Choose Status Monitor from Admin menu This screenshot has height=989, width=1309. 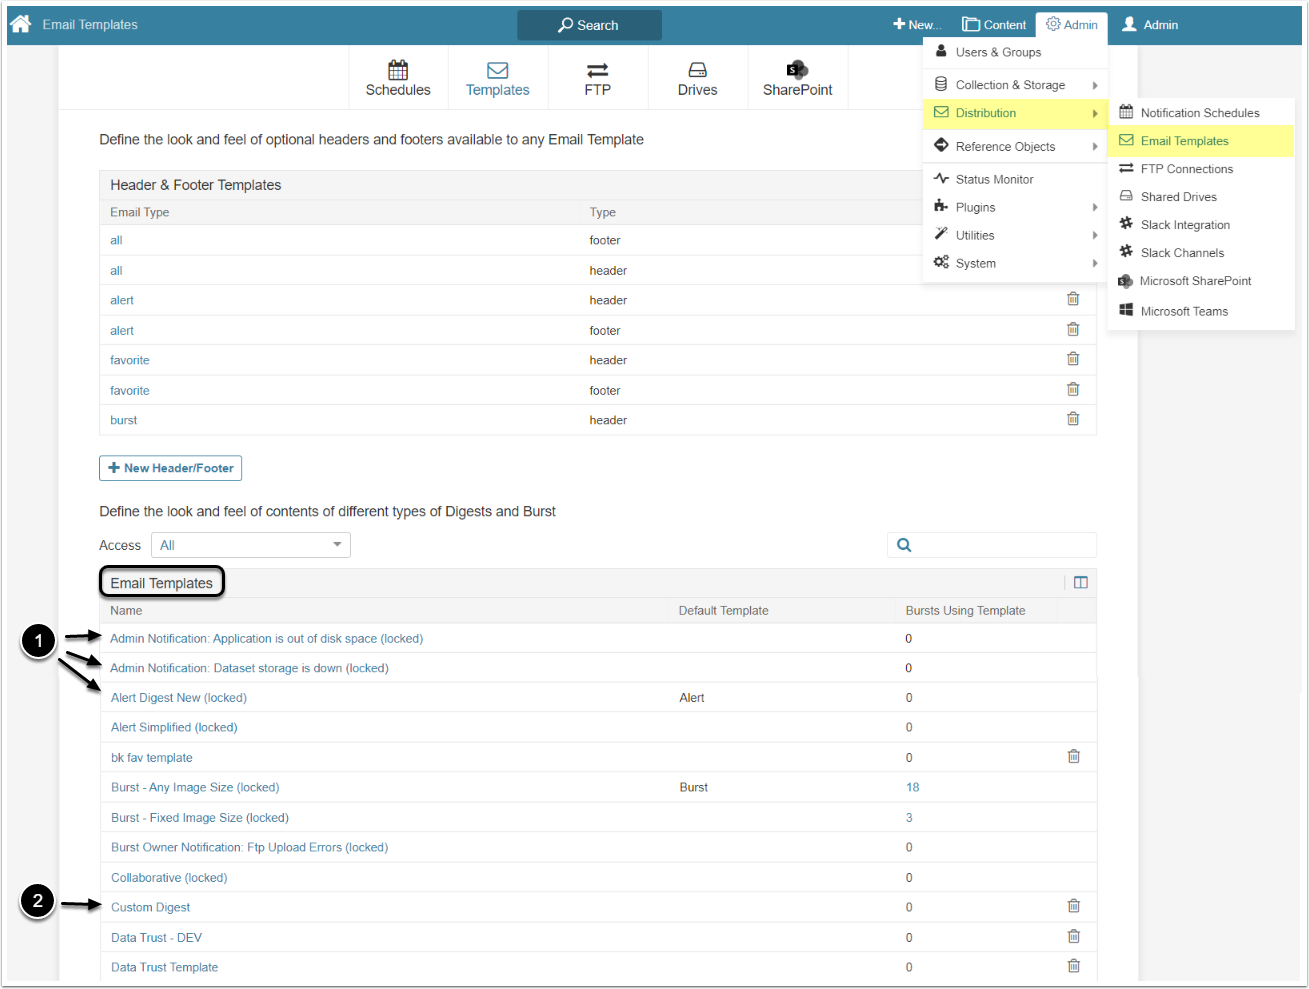click(x=994, y=179)
